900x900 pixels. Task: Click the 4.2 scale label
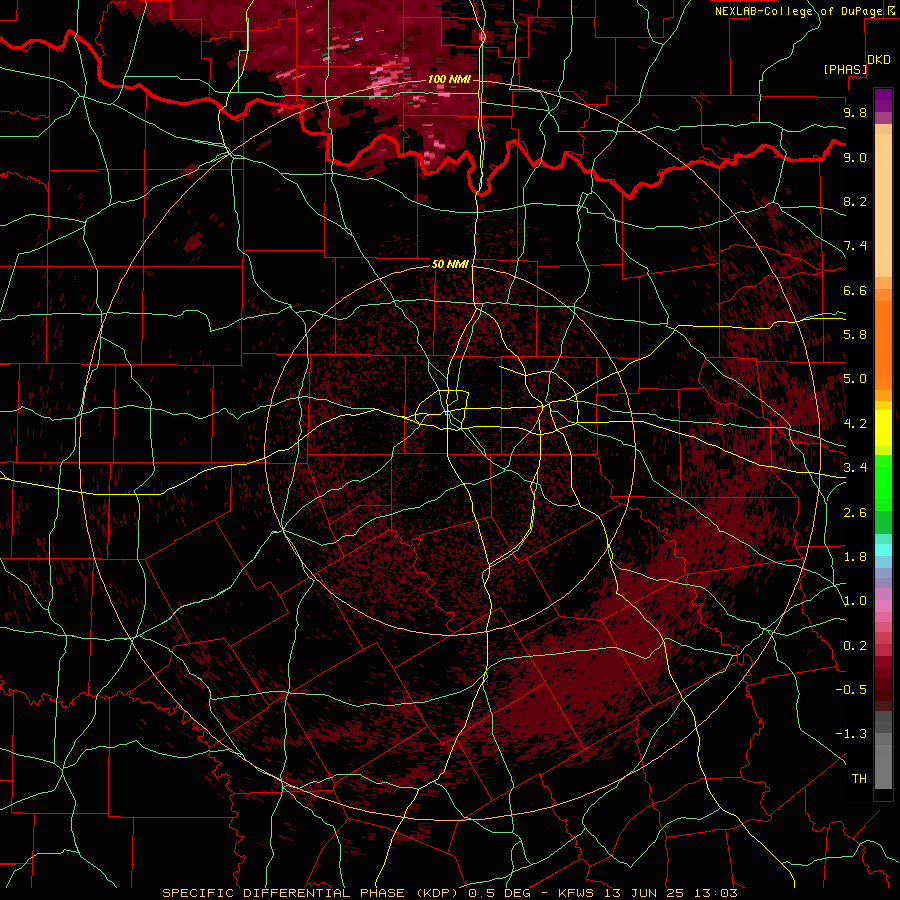pyautogui.click(x=855, y=424)
